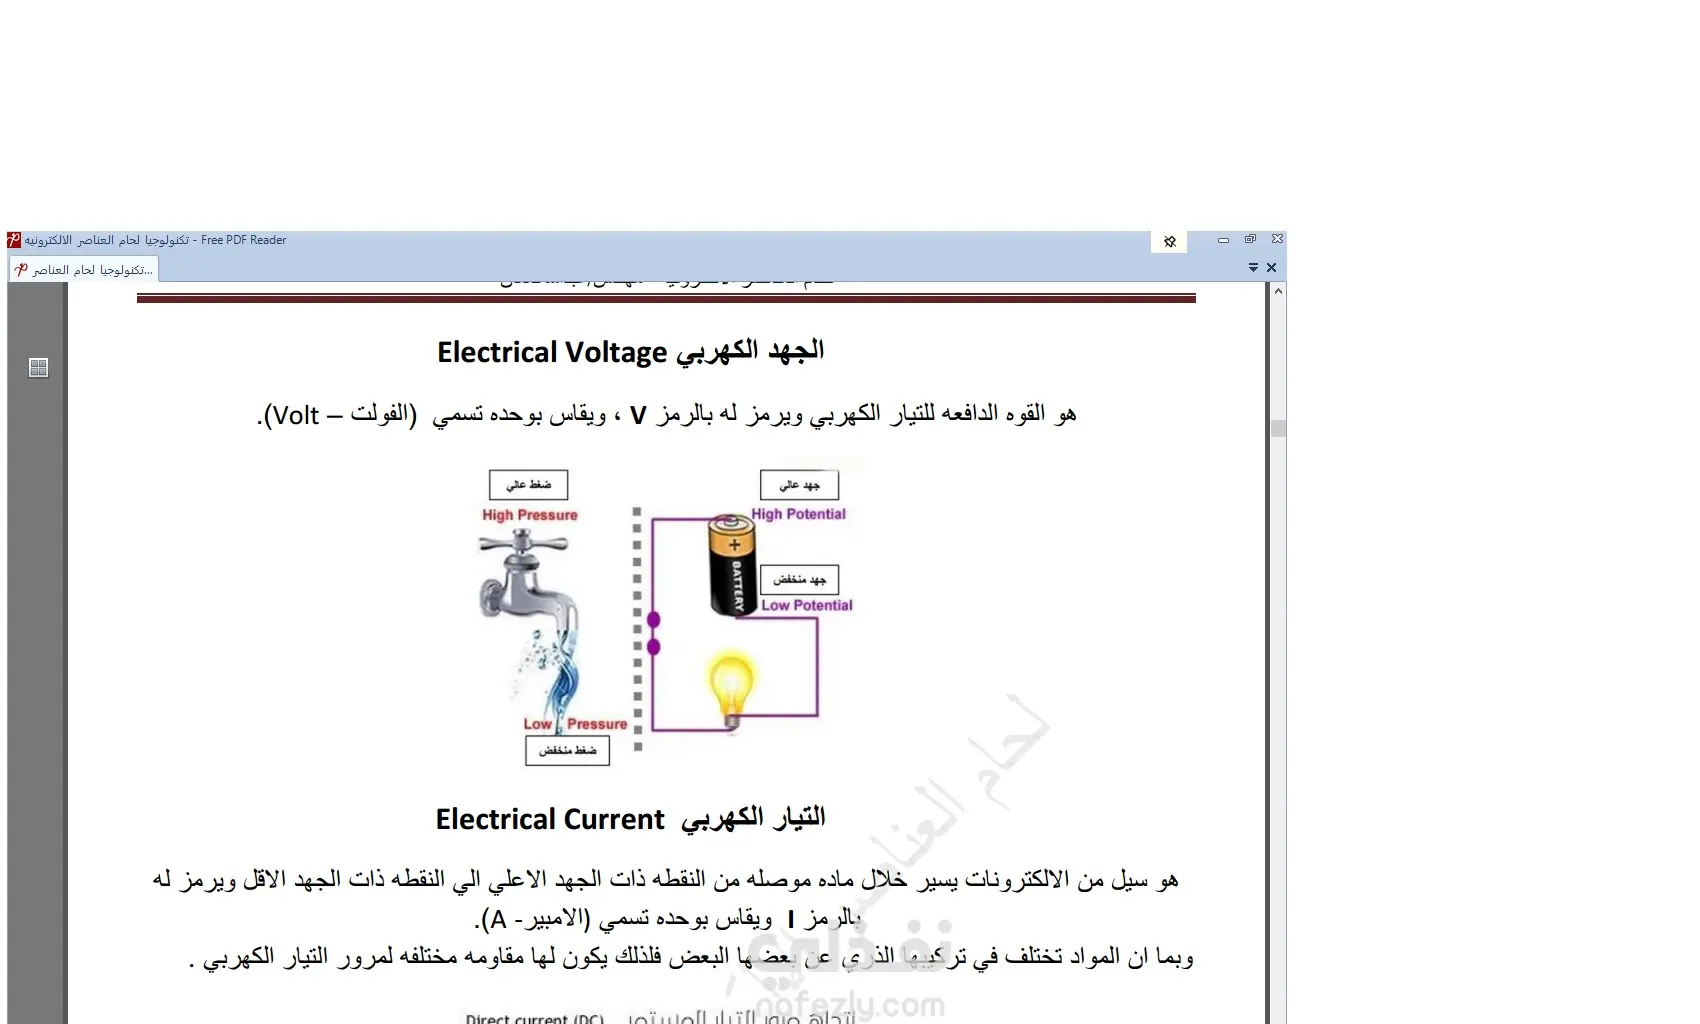
Task: Click the 'High Potential' label
Action: pyautogui.click(x=799, y=514)
